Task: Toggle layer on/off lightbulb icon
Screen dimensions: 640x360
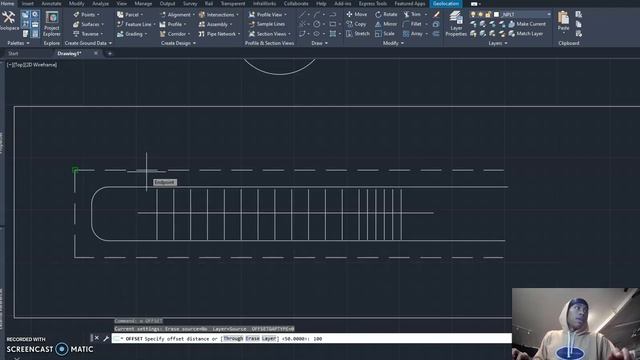Action: click(x=473, y=14)
